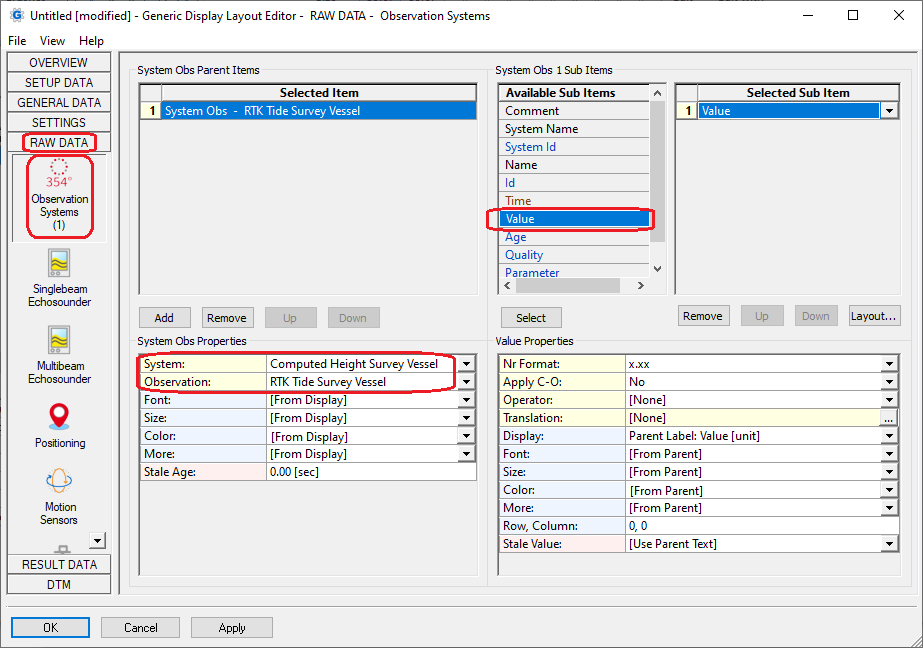Click the Positioning map pin icon
This screenshot has width=923, height=648.
pyautogui.click(x=59, y=416)
